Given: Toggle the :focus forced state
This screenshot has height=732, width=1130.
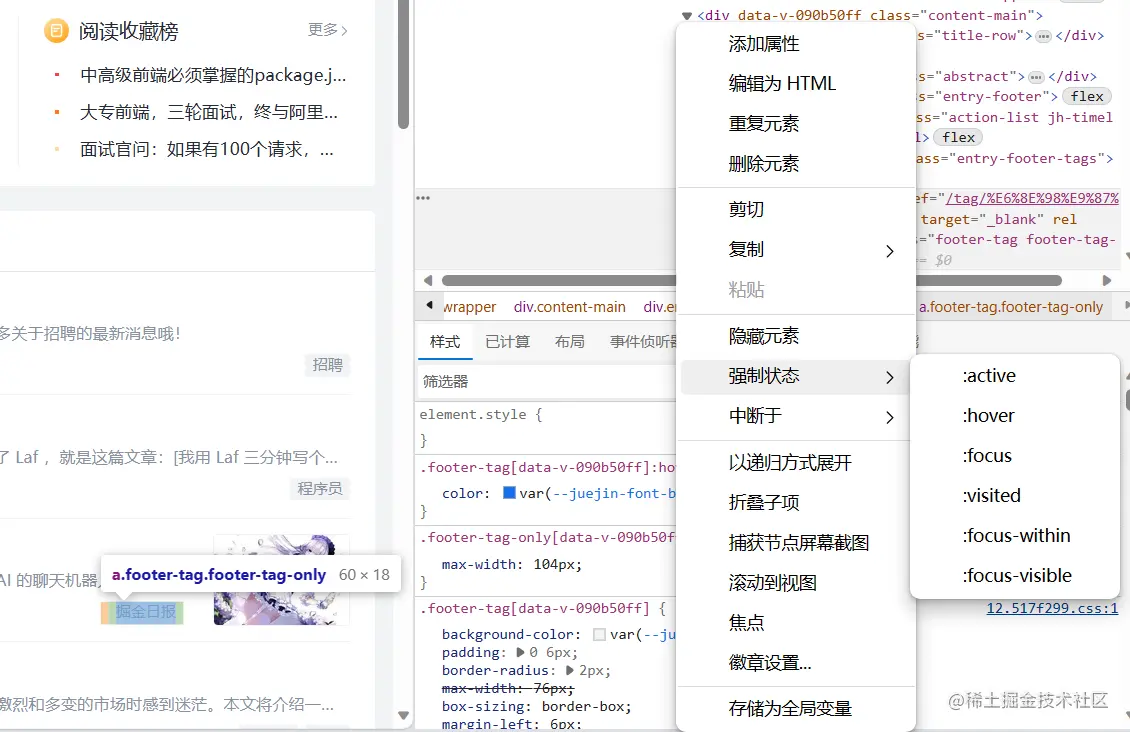Looking at the screenshot, I should pos(987,456).
